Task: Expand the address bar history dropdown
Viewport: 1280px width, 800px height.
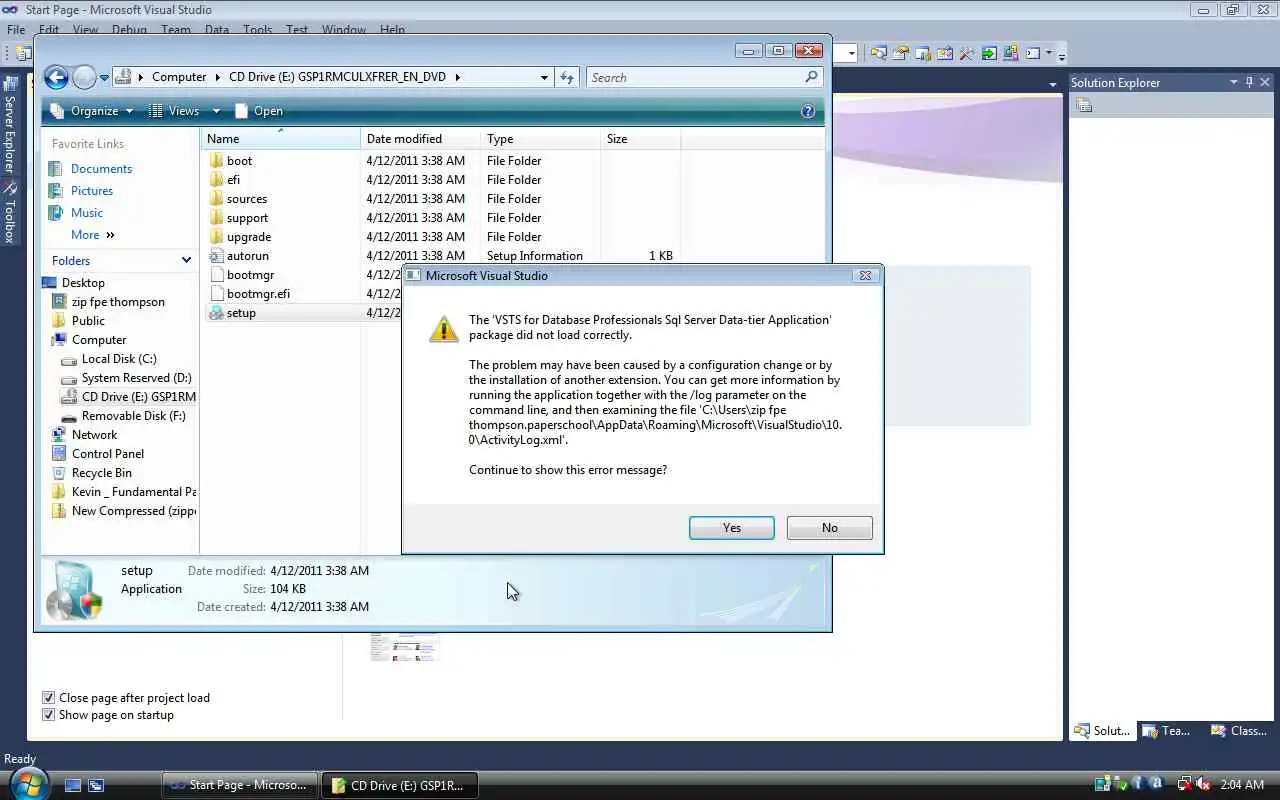Action: click(x=544, y=77)
